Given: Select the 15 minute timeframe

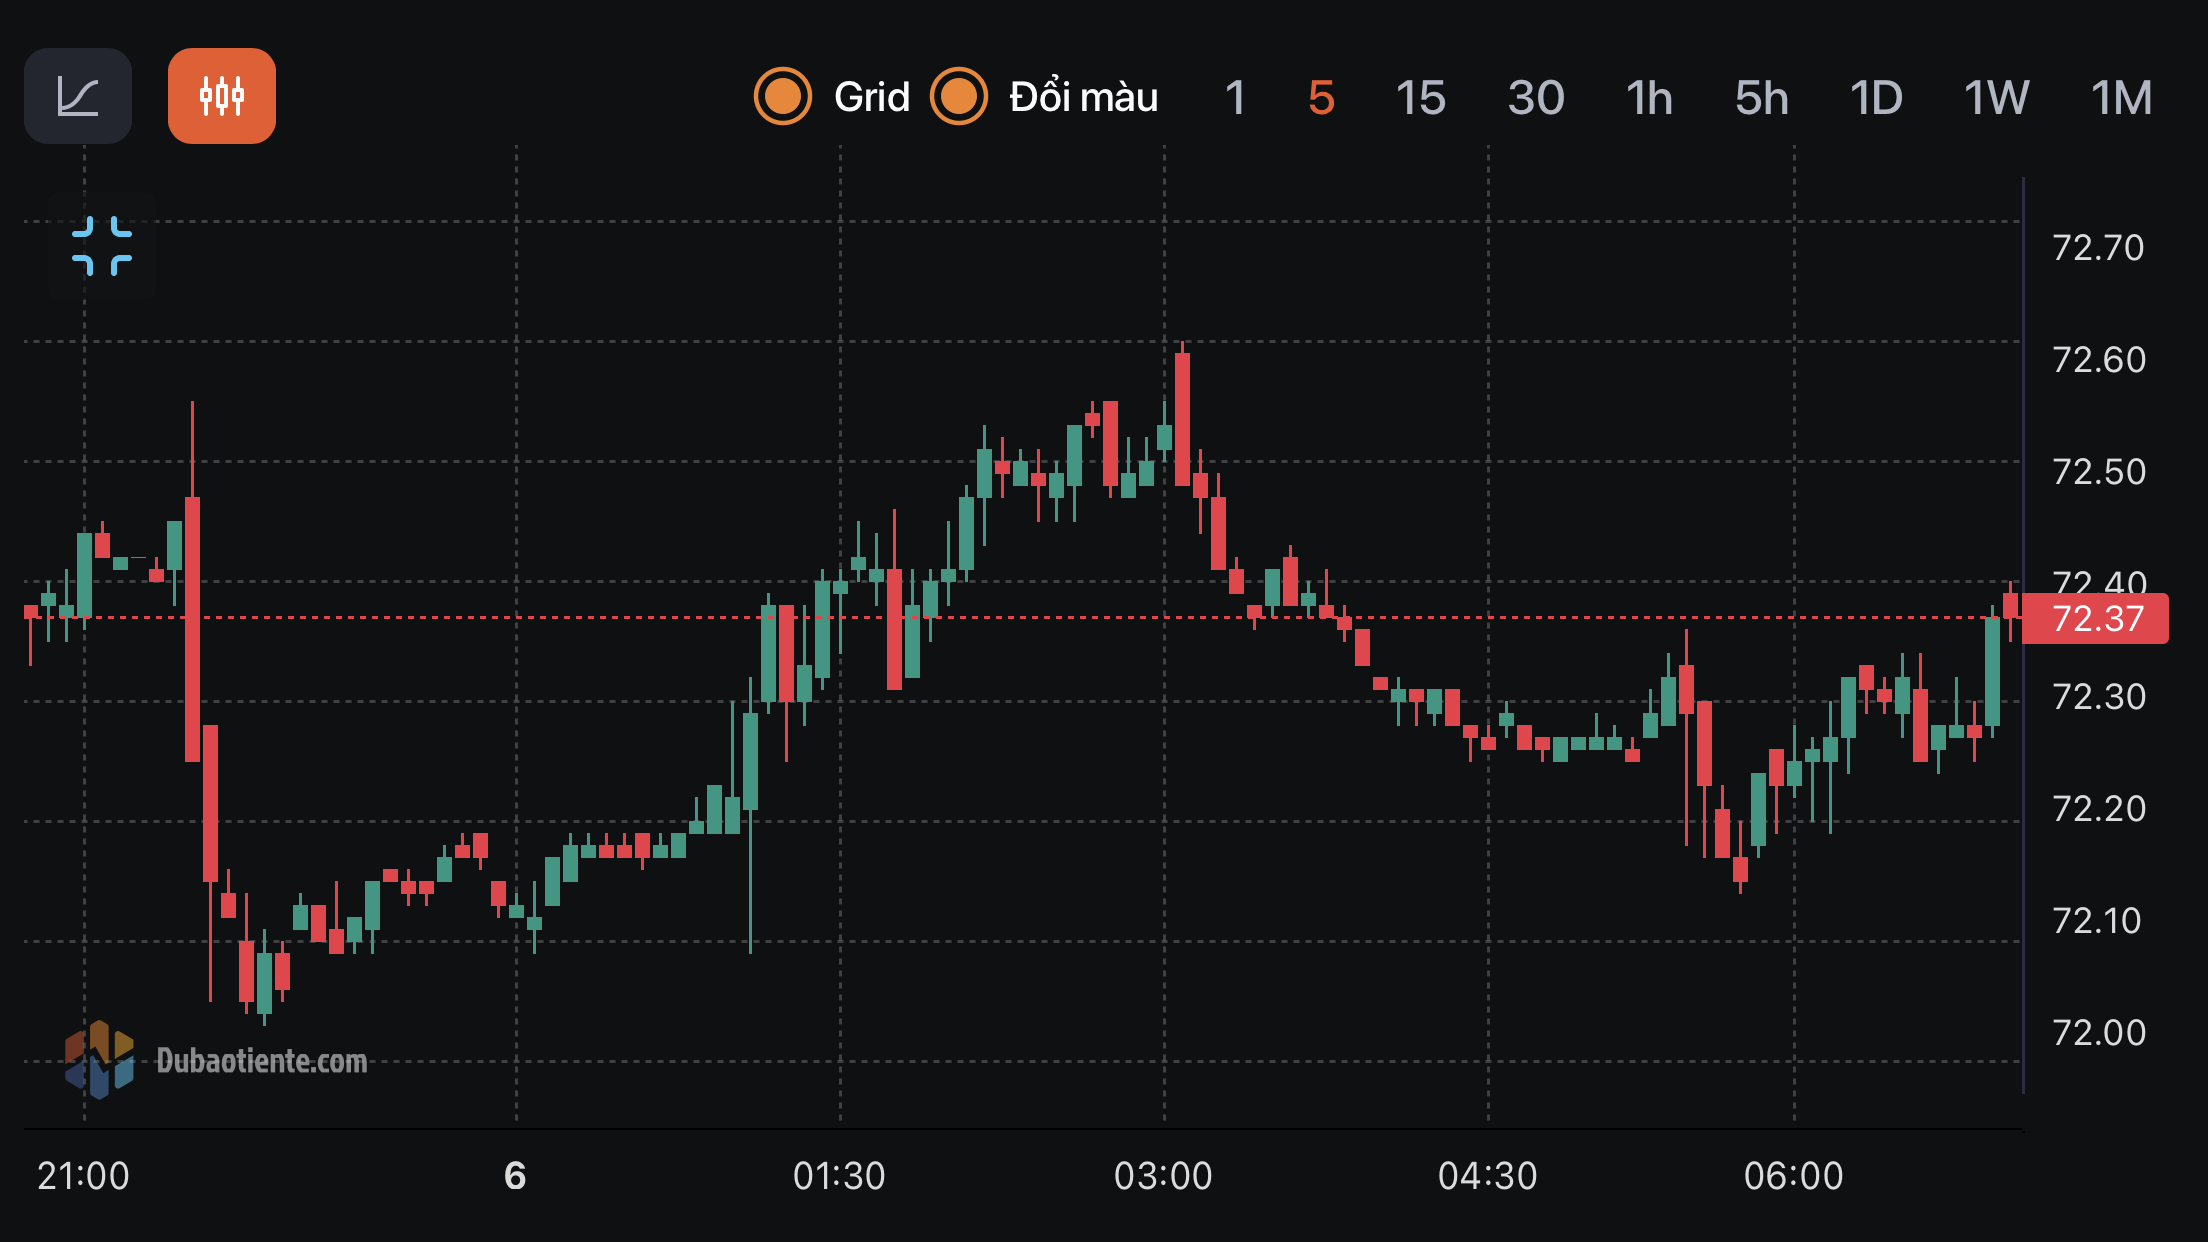Looking at the screenshot, I should click(1420, 98).
